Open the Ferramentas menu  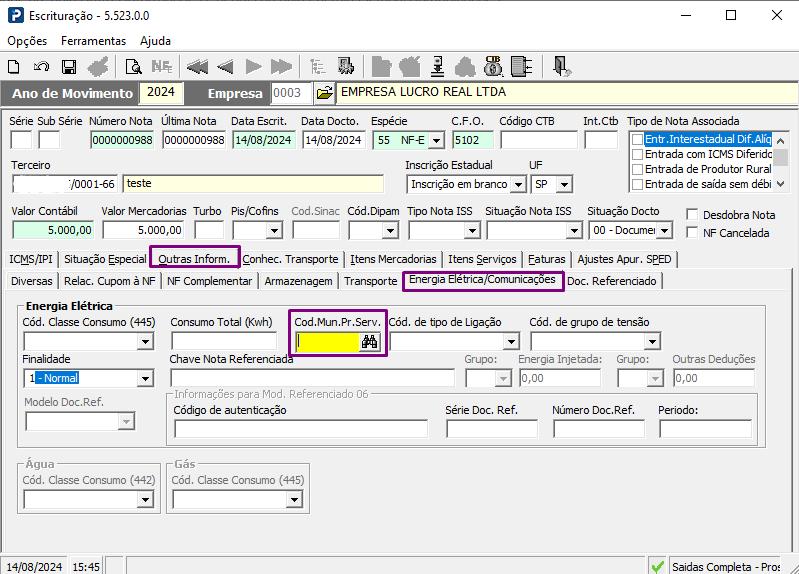point(93,41)
